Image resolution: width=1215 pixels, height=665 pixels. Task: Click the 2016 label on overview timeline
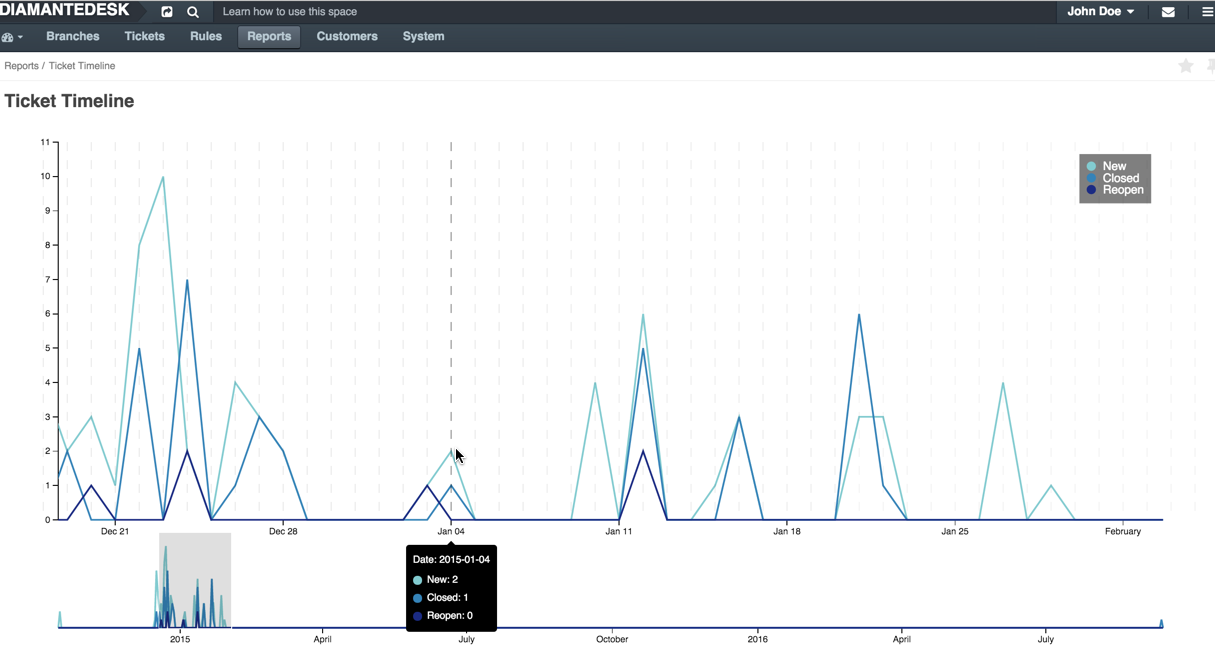(758, 639)
